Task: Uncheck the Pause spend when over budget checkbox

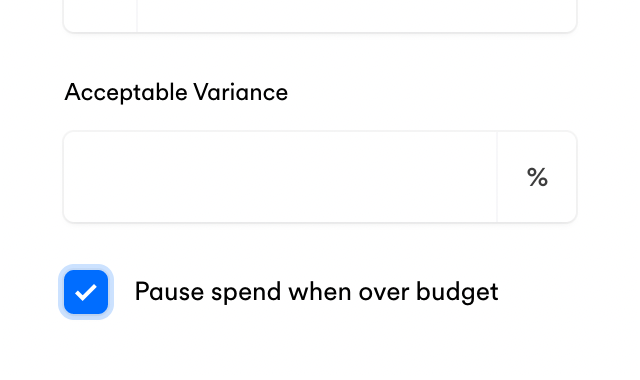Action: point(86,292)
